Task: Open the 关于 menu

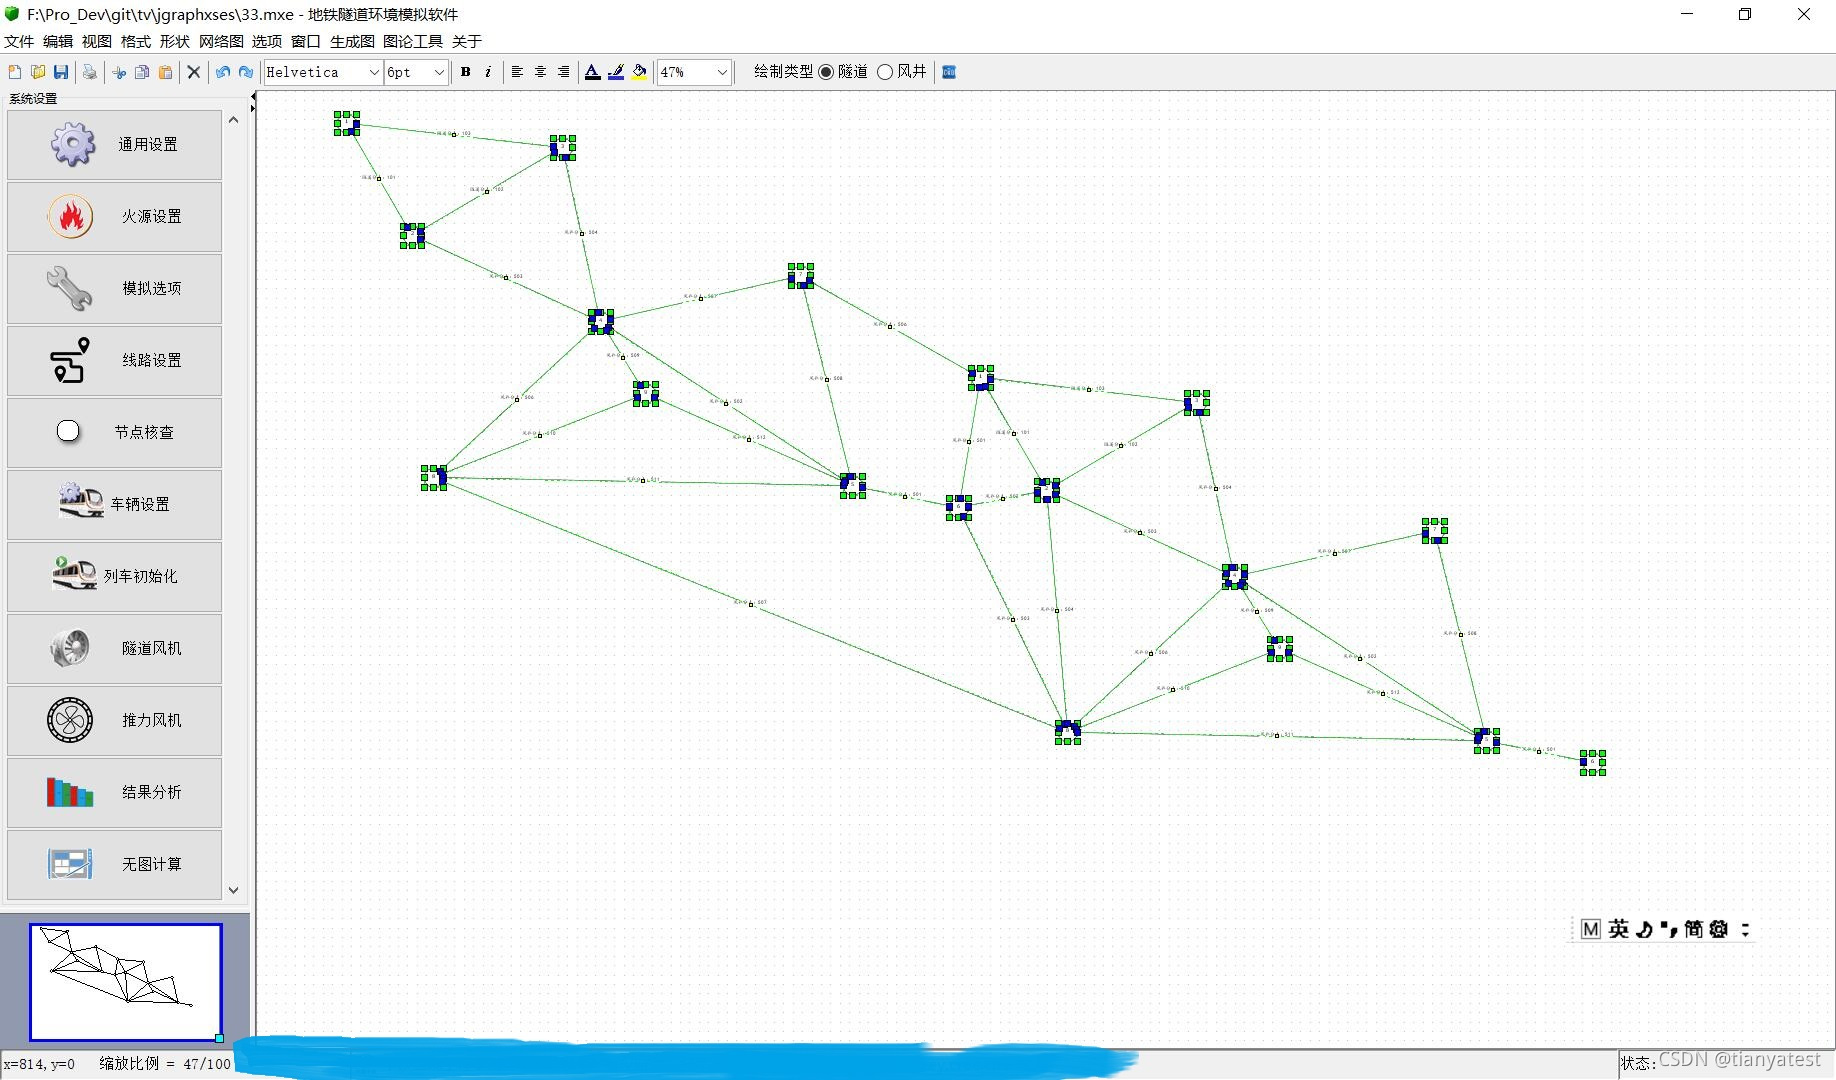Action: click(467, 41)
